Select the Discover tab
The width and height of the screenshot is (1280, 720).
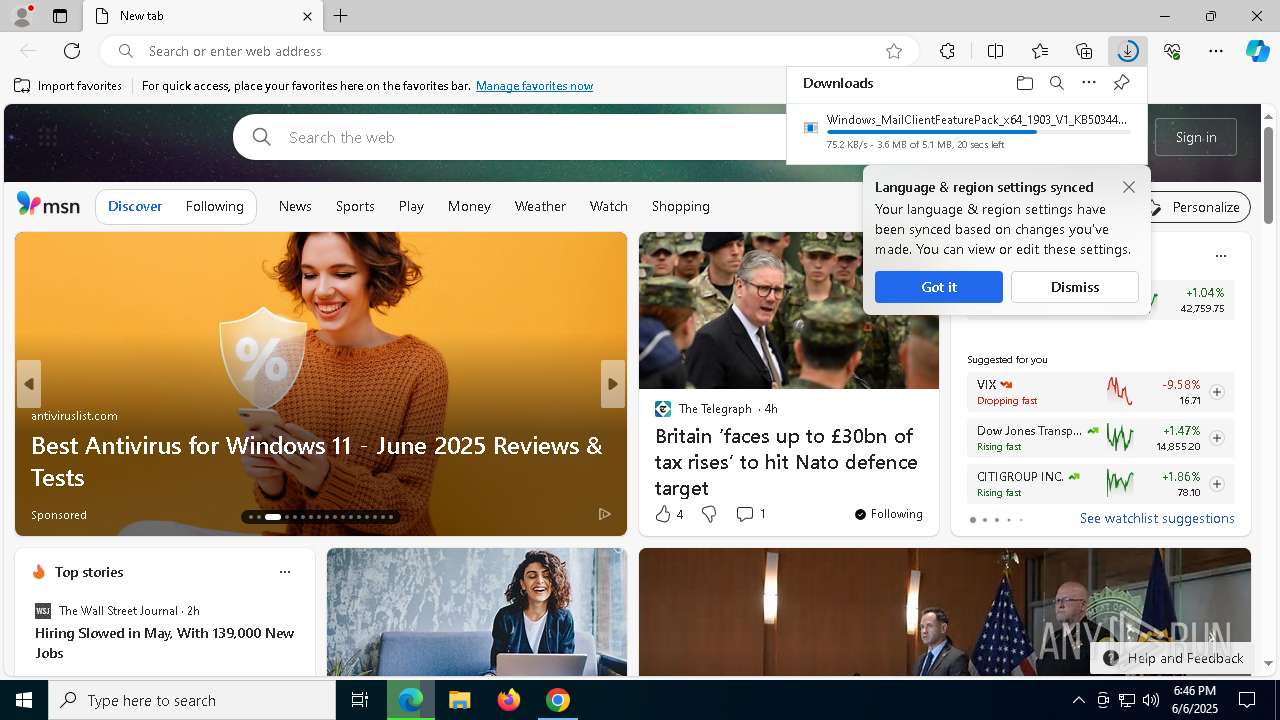pos(135,206)
